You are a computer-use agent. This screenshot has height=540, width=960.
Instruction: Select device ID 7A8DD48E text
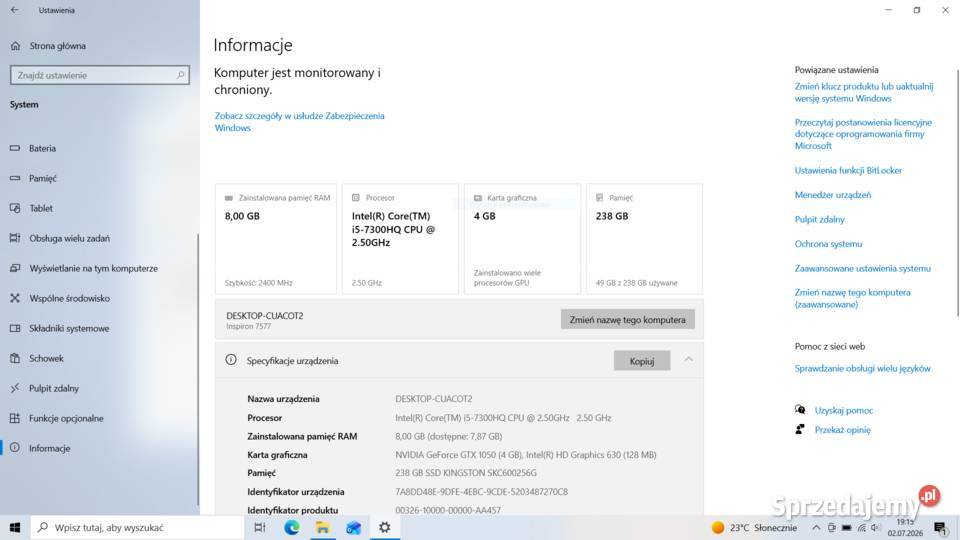(481, 492)
